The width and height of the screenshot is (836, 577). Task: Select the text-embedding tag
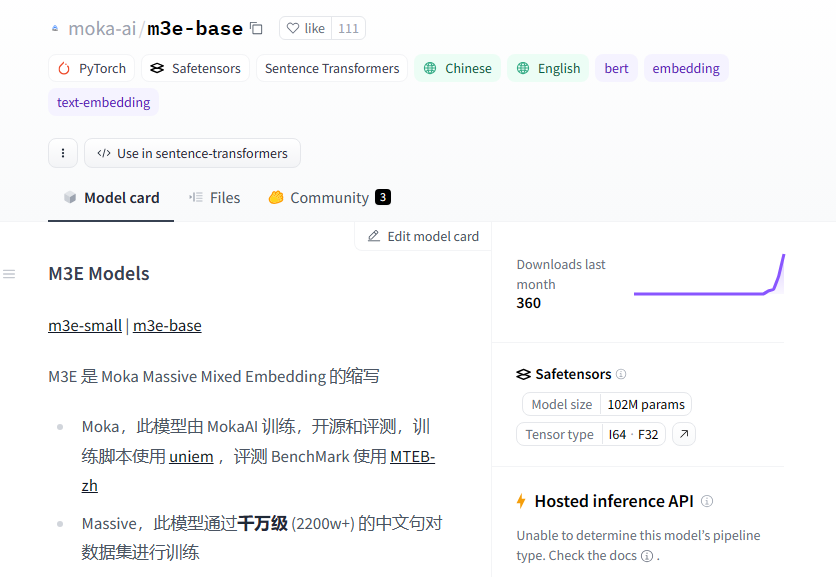point(103,102)
